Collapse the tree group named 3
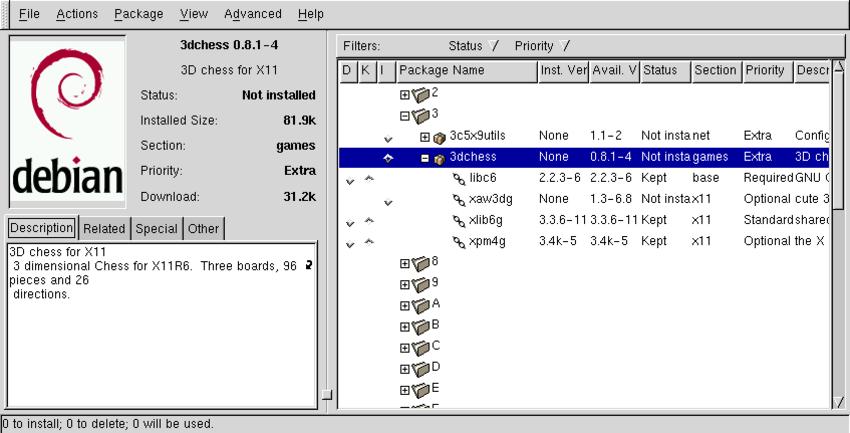Viewport: 850px width, 433px height. 405,116
